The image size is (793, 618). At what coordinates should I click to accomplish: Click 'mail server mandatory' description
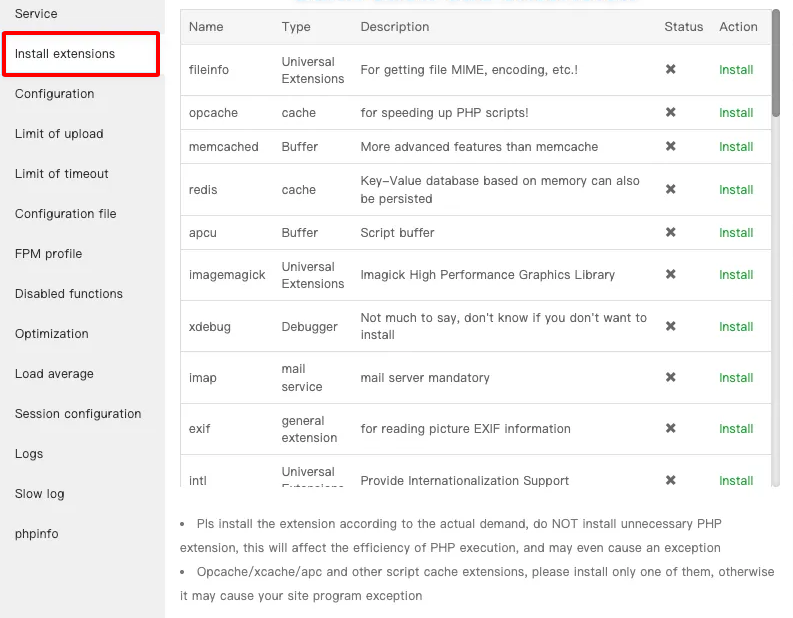[x=425, y=378]
